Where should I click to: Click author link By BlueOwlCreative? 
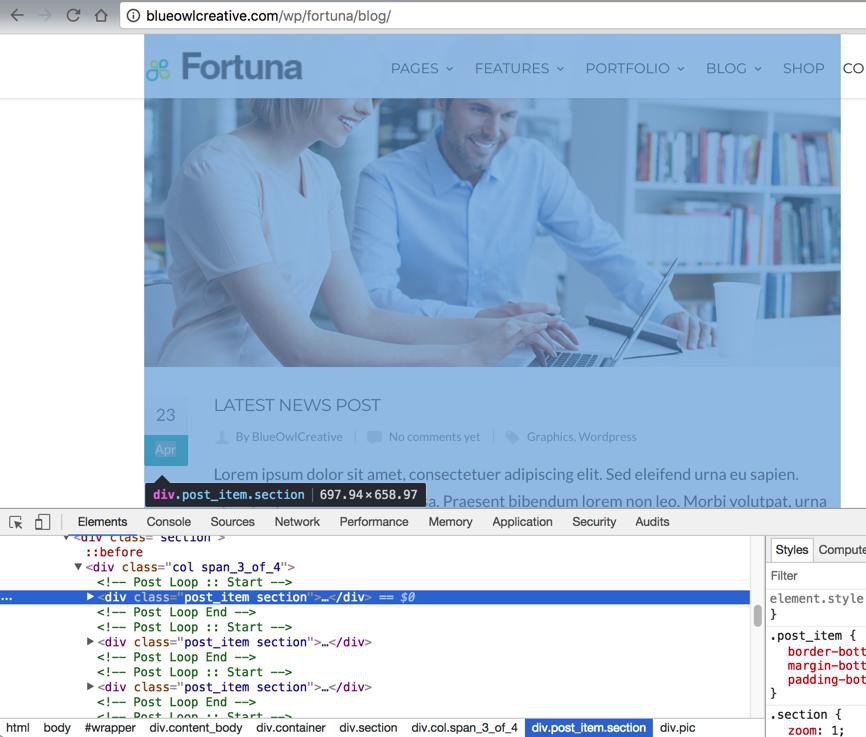click(x=289, y=437)
